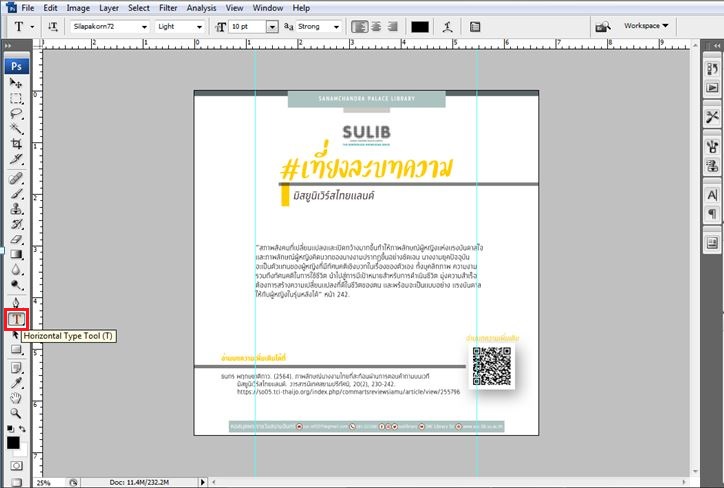
Task: Open the Analysis menu
Action: point(201,8)
